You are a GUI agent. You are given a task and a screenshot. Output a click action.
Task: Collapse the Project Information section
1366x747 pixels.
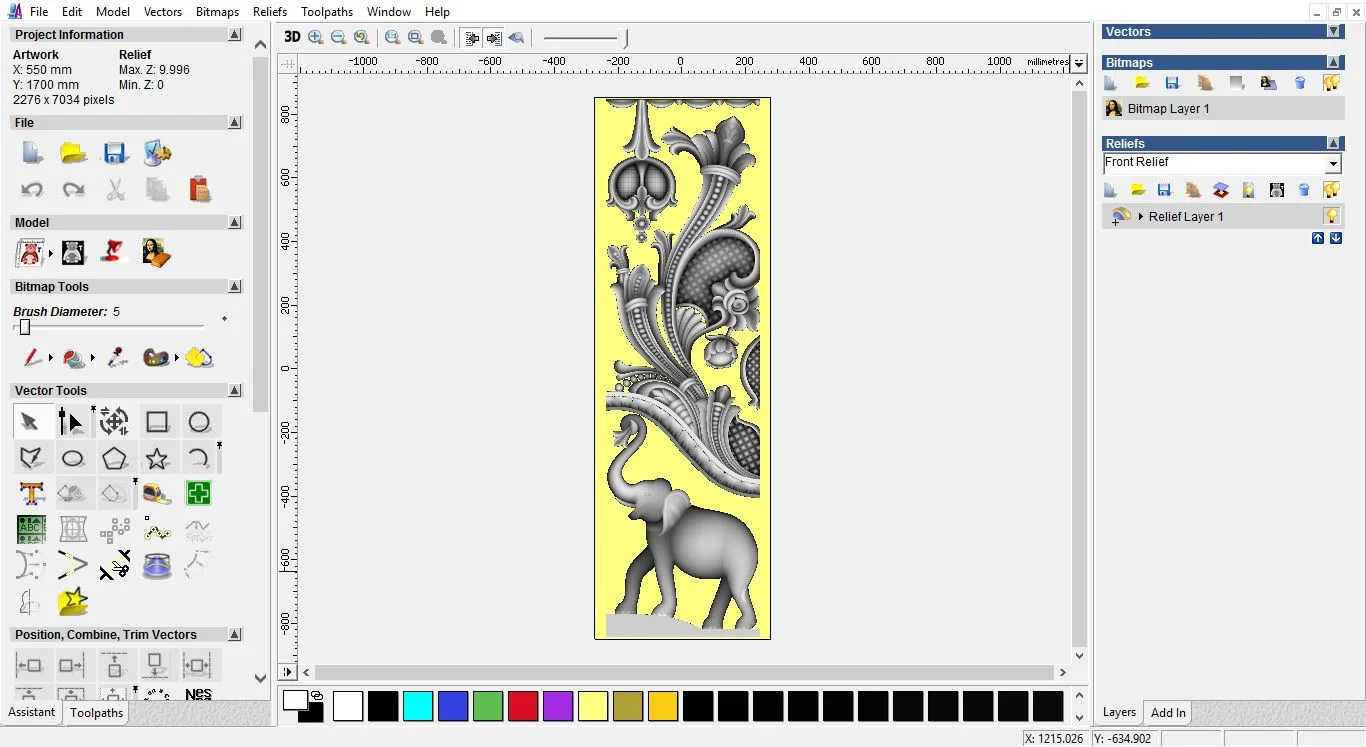234,35
